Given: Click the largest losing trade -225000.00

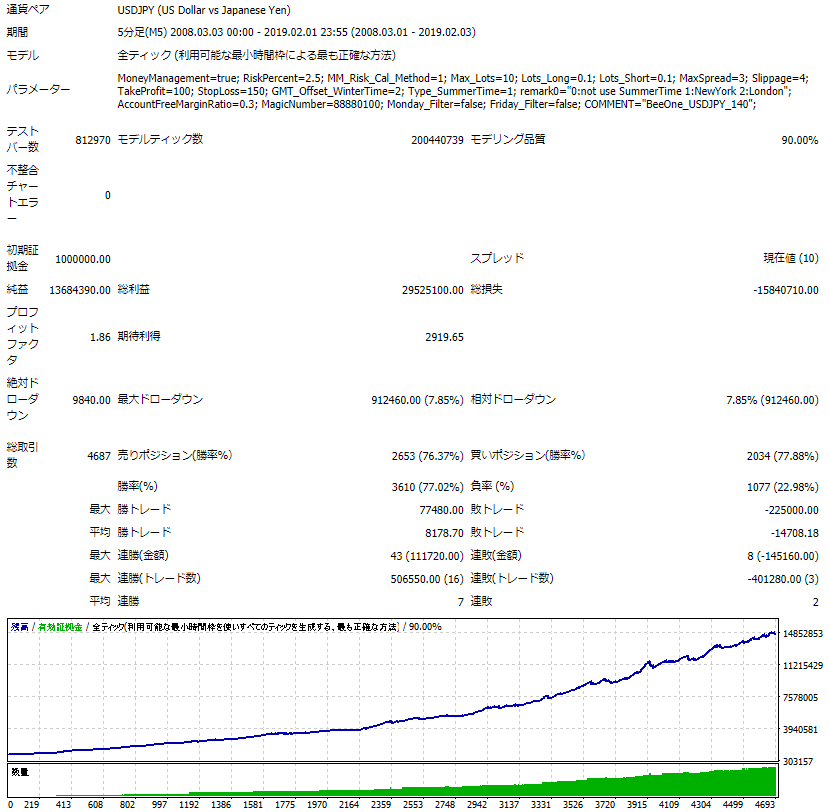Looking at the screenshot, I should (791, 510).
